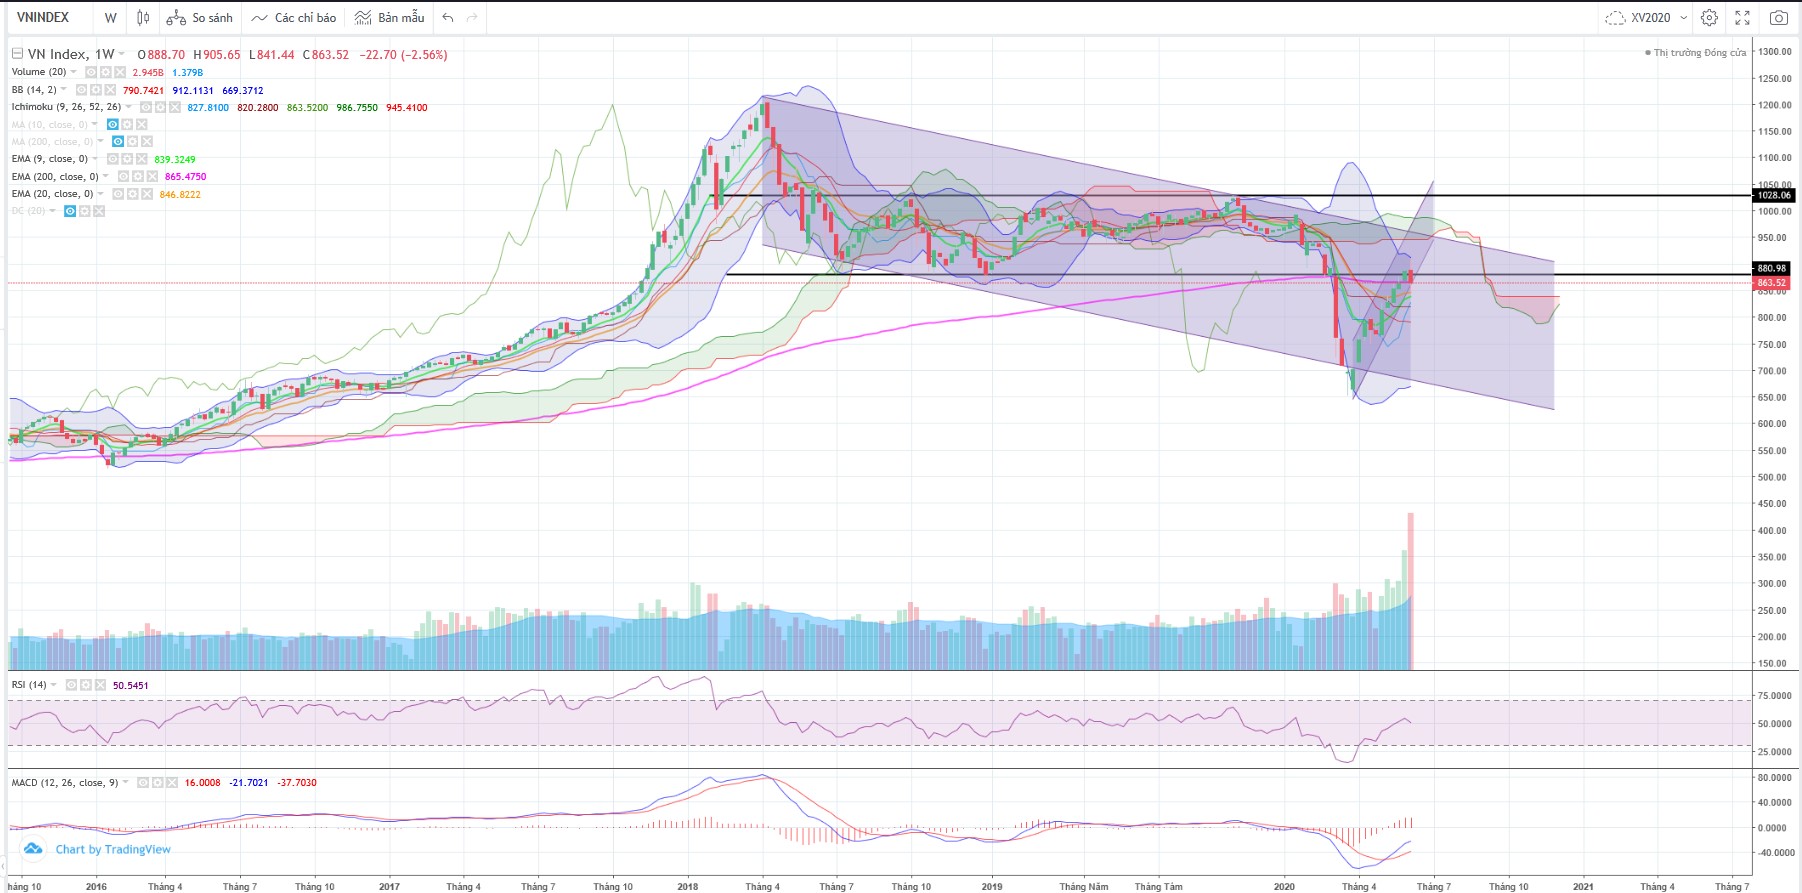Enter fullscreen mode for the chart

pyautogui.click(x=1743, y=18)
